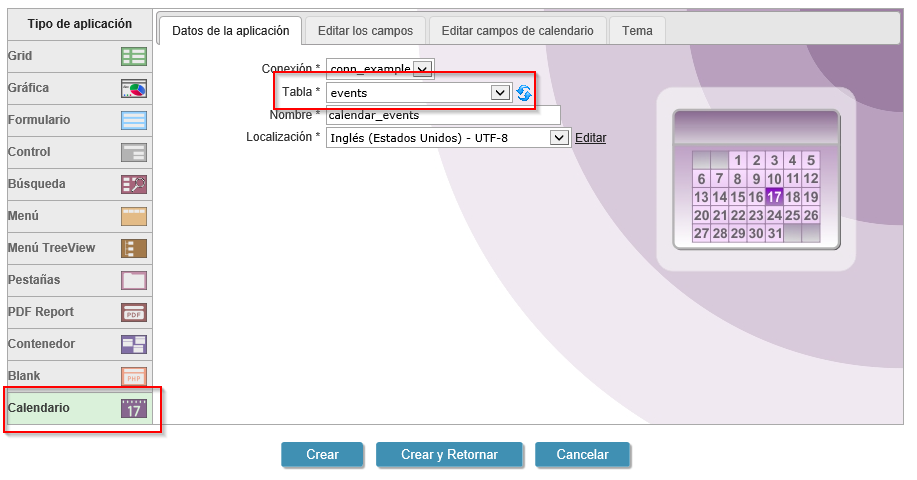
Task: Click the Crear y Retornar button
Action: (x=449, y=454)
